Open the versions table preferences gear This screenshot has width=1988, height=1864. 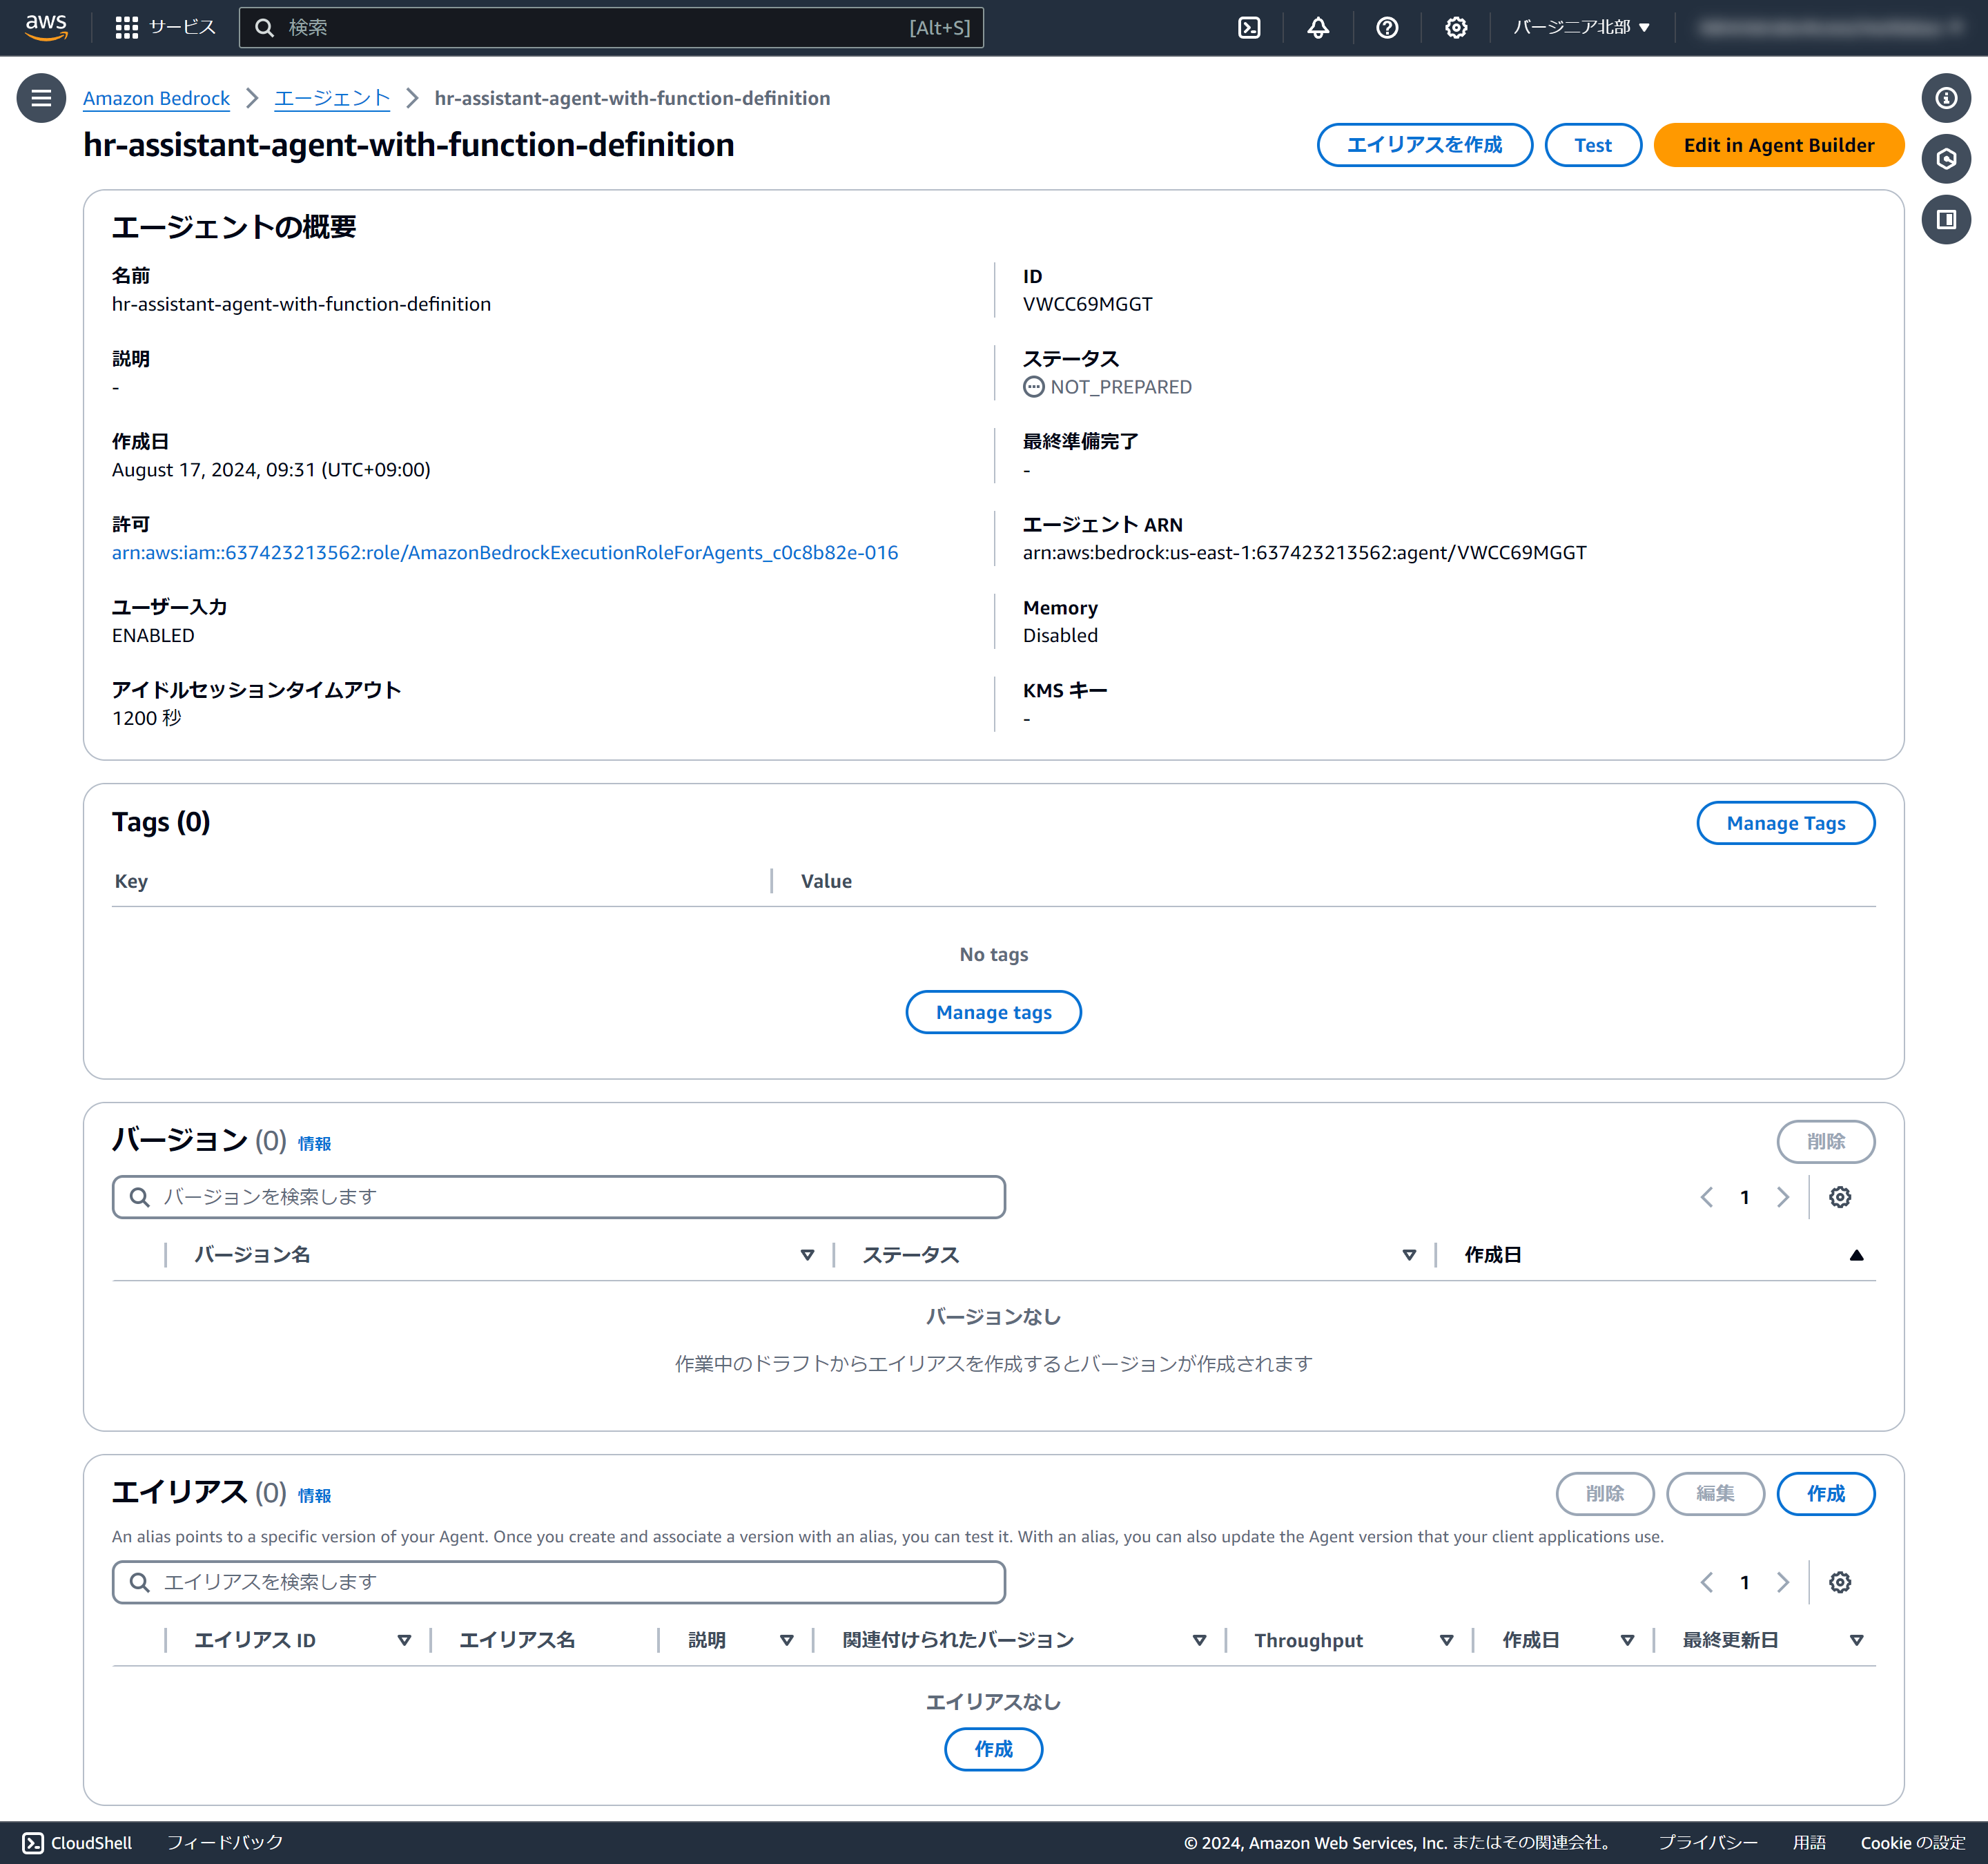[1839, 1197]
